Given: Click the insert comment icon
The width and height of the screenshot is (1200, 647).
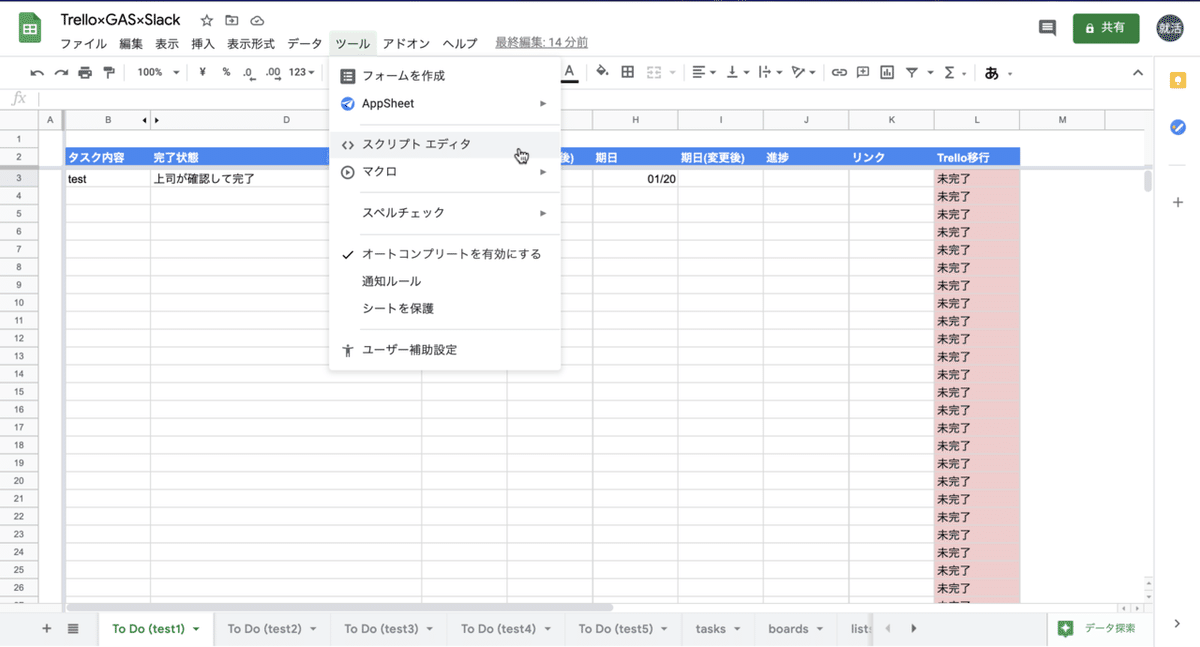Looking at the screenshot, I should coord(863,72).
